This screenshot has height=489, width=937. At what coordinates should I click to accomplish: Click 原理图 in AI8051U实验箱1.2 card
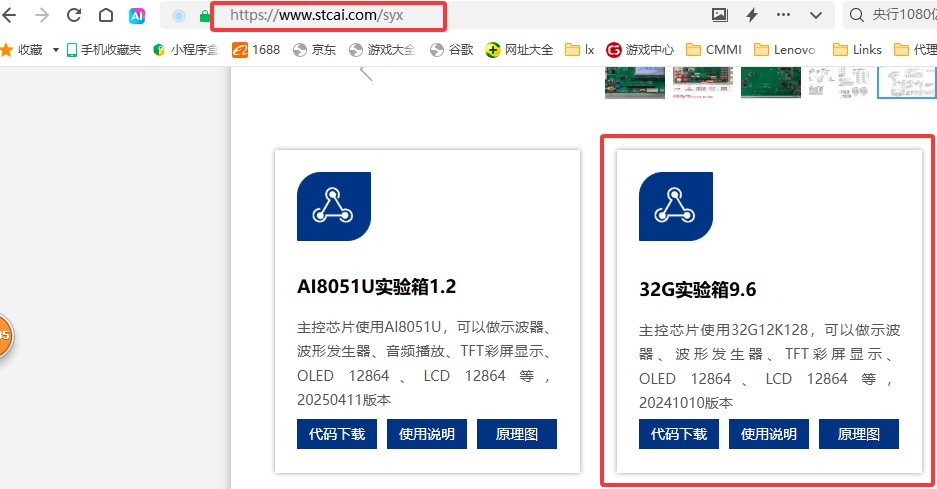tap(516, 434)
